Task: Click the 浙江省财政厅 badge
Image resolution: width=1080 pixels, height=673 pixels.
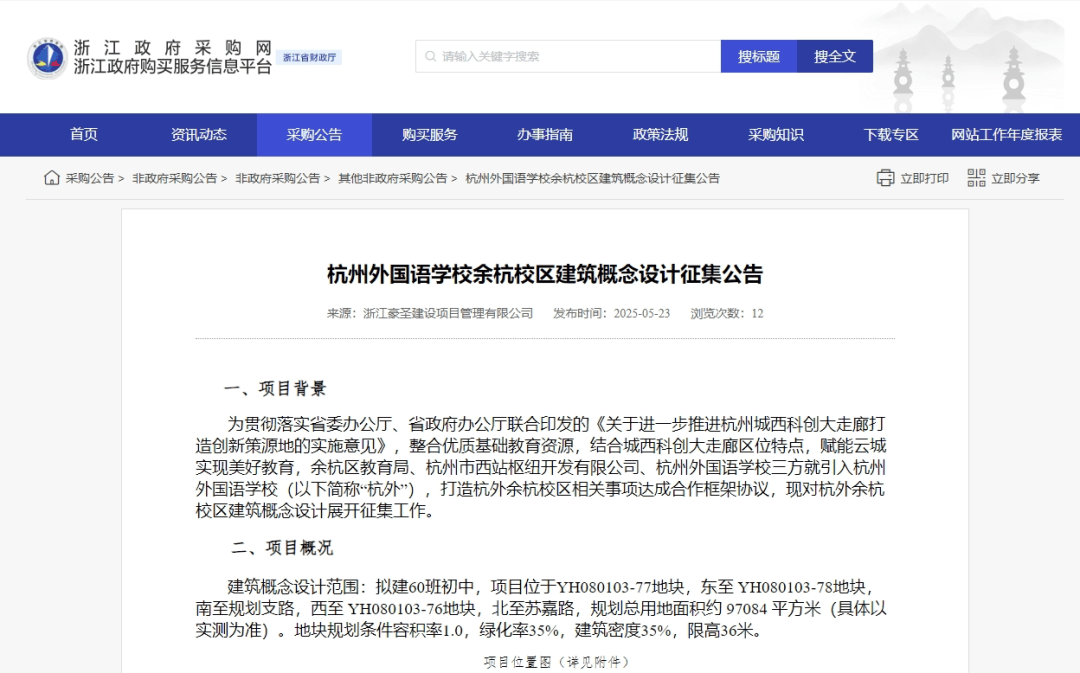Action: pos(309,57)
